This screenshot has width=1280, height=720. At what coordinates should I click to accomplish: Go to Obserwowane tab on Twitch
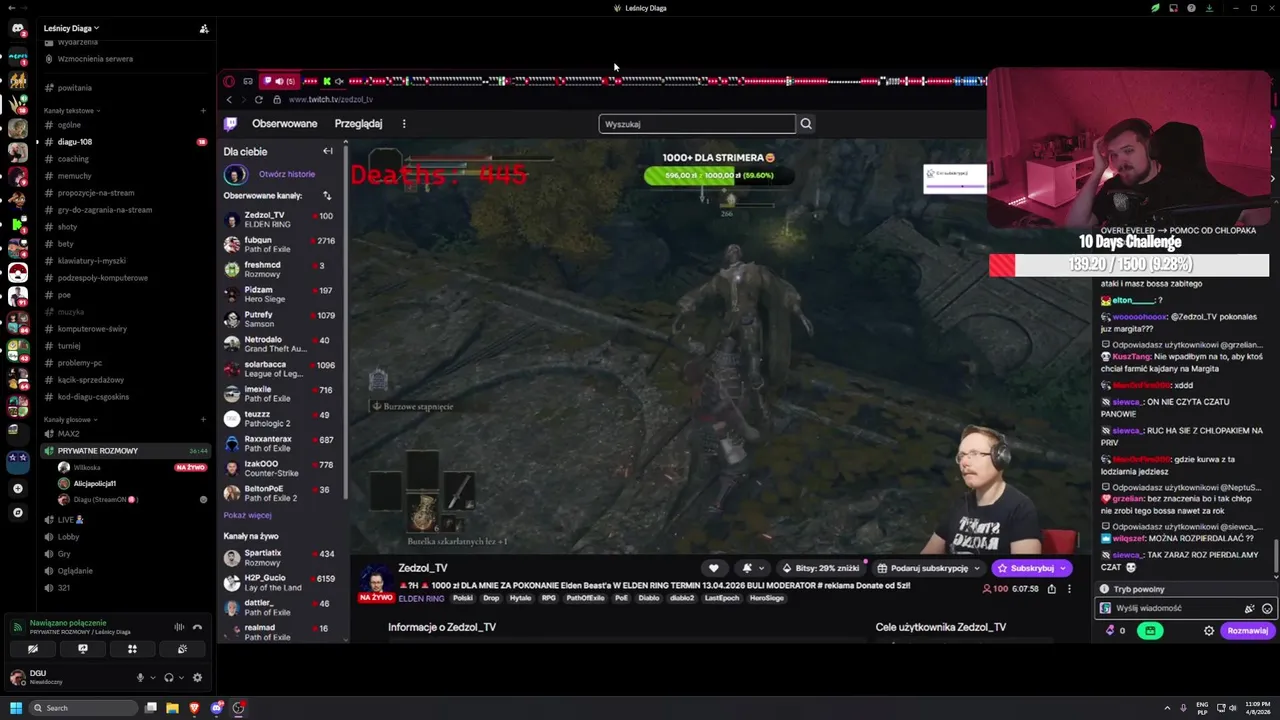pyautogui.click(x=284, y=124)
